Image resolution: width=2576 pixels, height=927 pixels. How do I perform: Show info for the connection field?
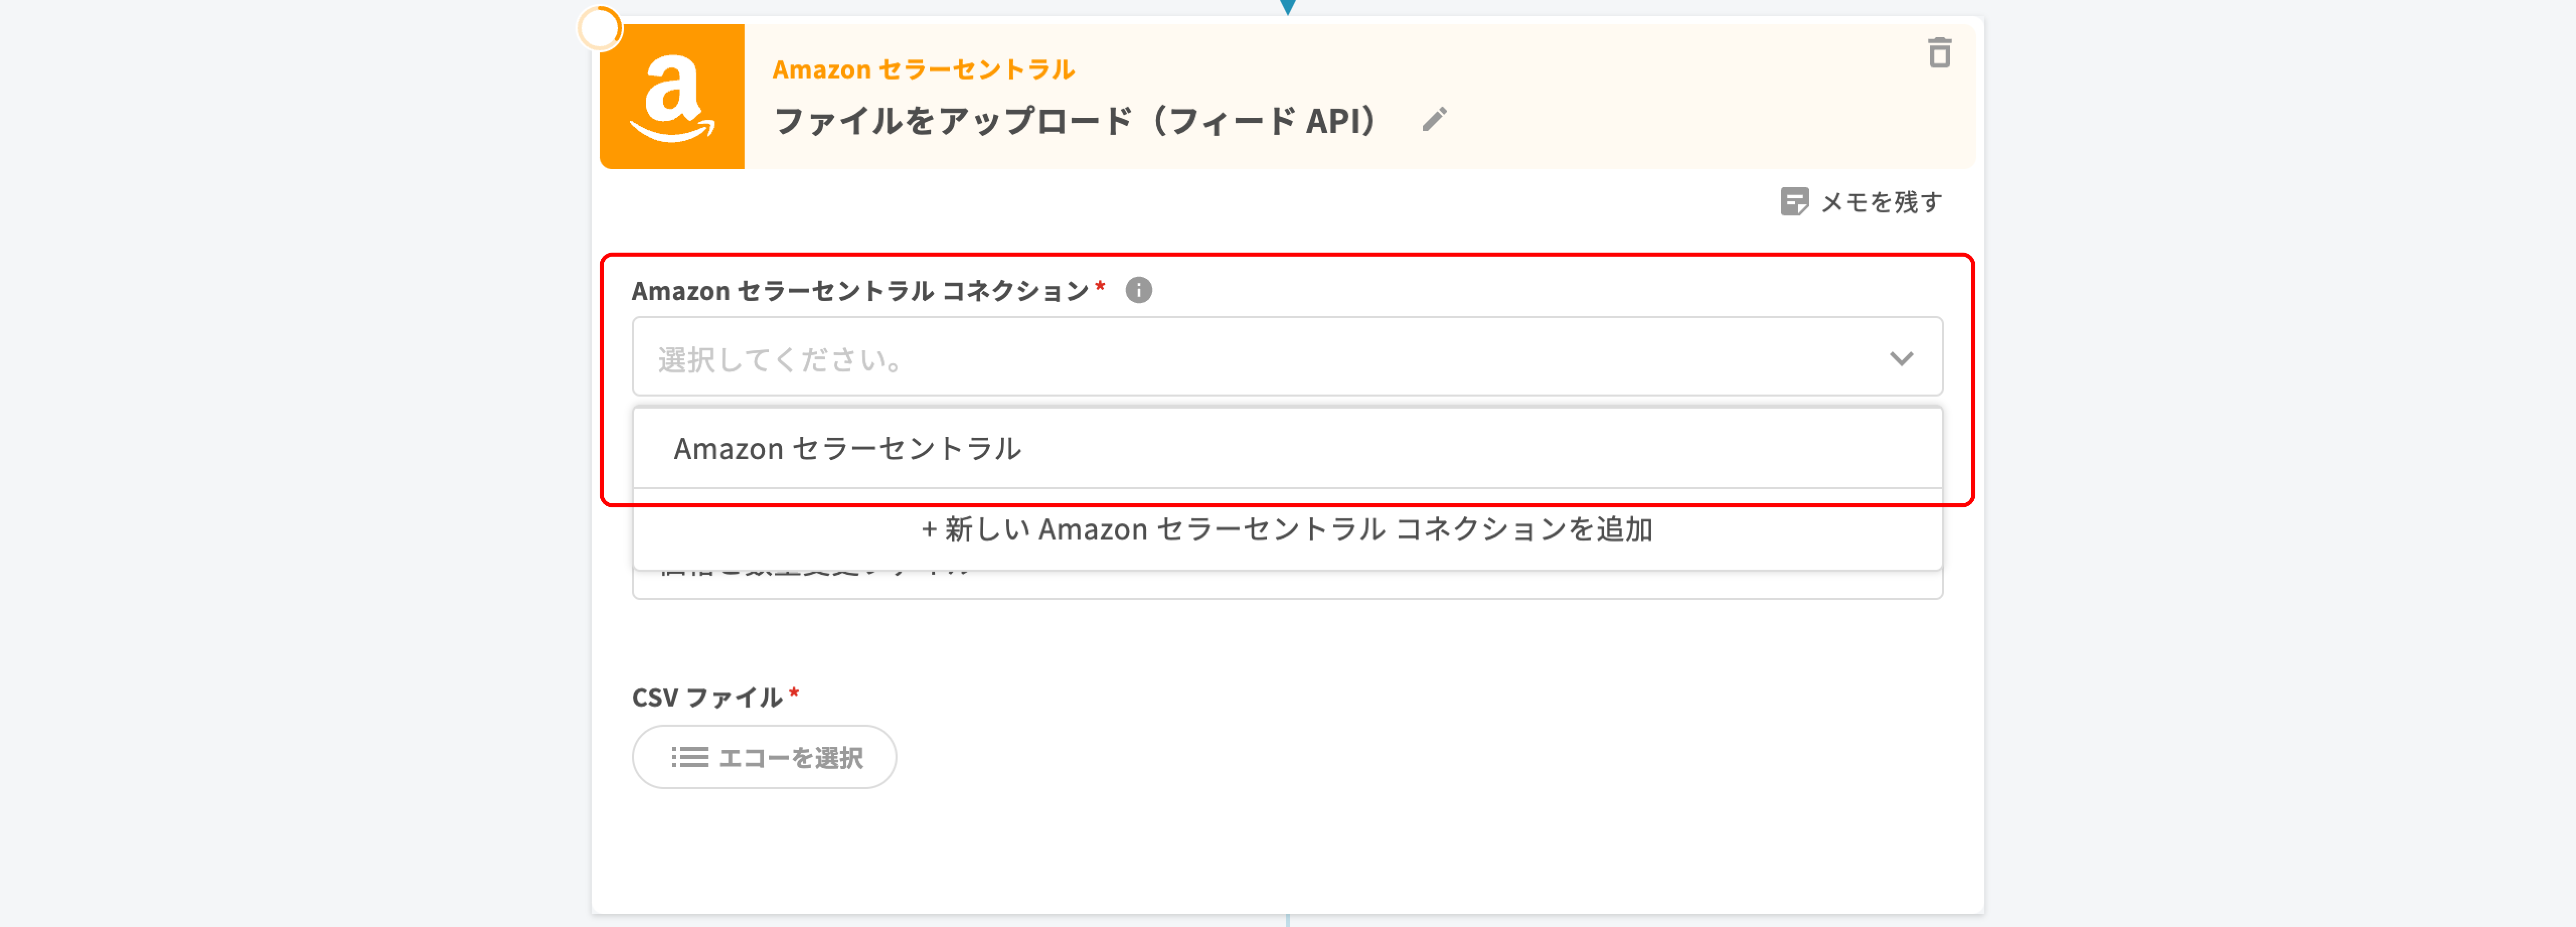coord(1138,290)
